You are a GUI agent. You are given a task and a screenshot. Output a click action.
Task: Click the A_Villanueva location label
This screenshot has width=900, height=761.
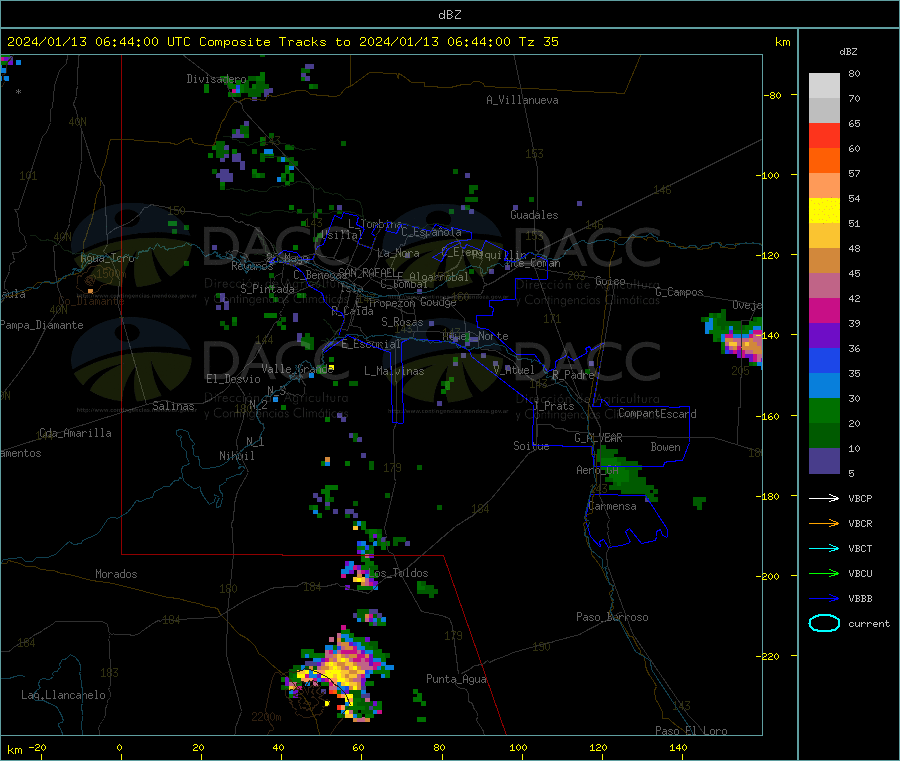522,100
